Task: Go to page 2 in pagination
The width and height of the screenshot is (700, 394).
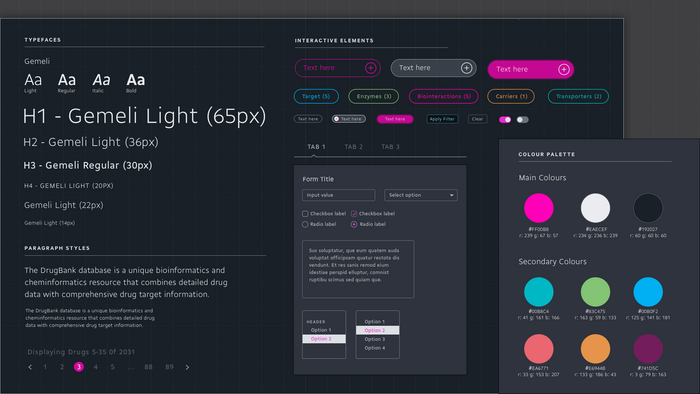Action: pyautogui.click(x=62, y=367)
